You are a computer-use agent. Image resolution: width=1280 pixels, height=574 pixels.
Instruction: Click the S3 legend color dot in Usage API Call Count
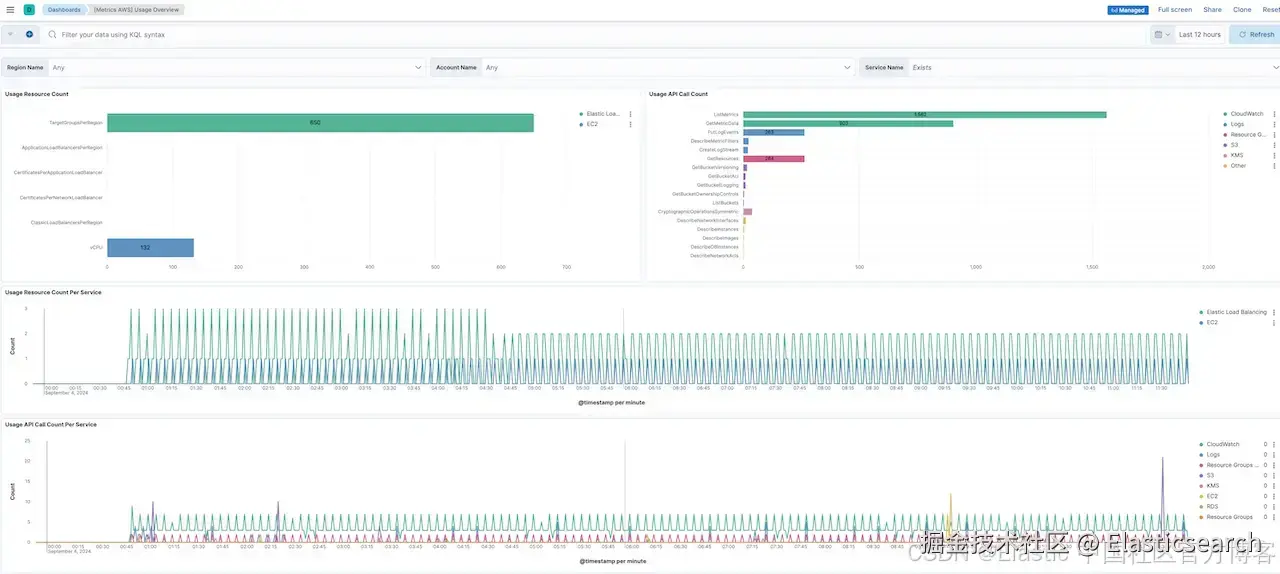1225,145
